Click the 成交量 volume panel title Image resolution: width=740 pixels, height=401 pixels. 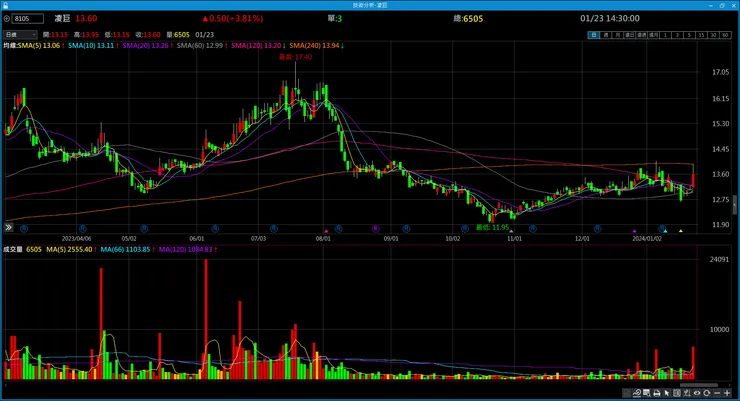click(13, 249)
